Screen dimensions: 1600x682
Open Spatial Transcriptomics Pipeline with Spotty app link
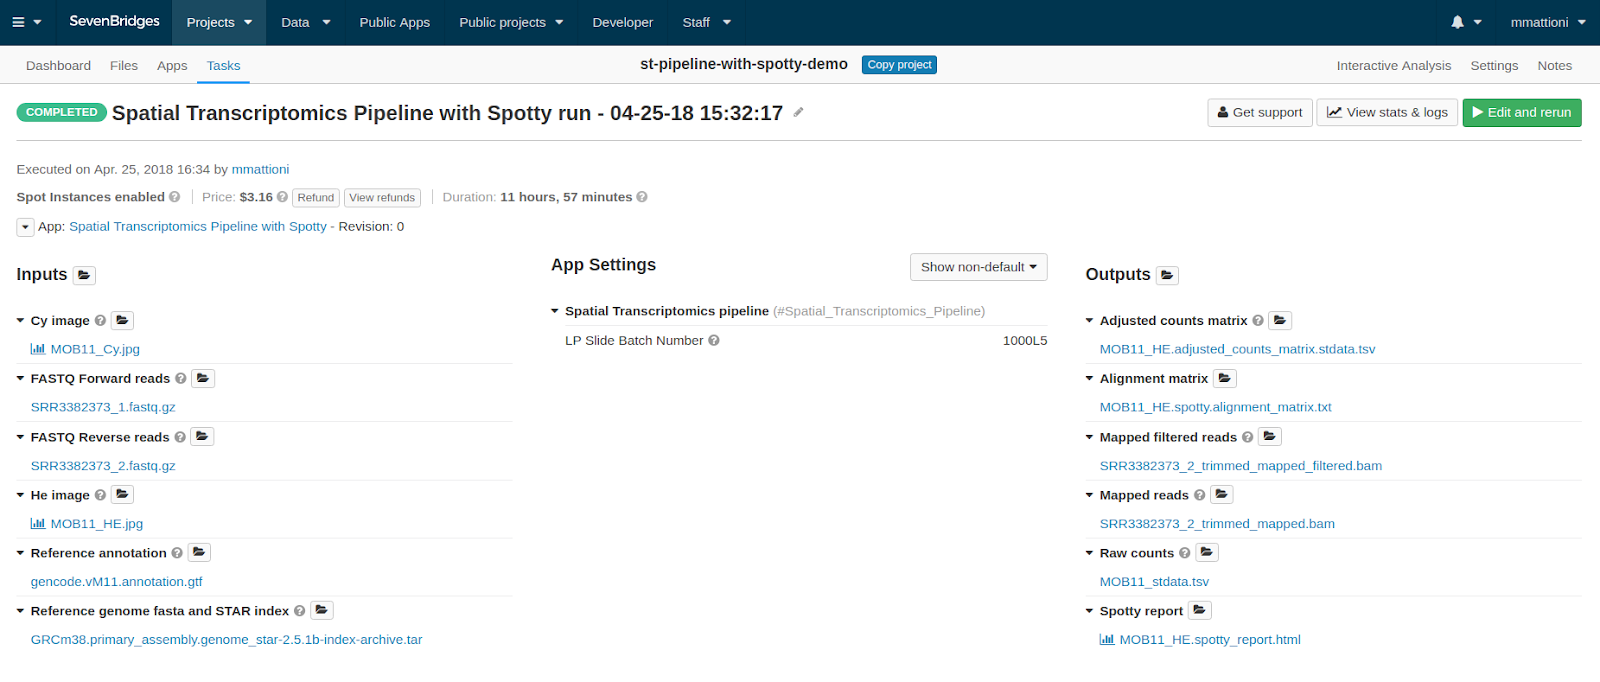198,227
